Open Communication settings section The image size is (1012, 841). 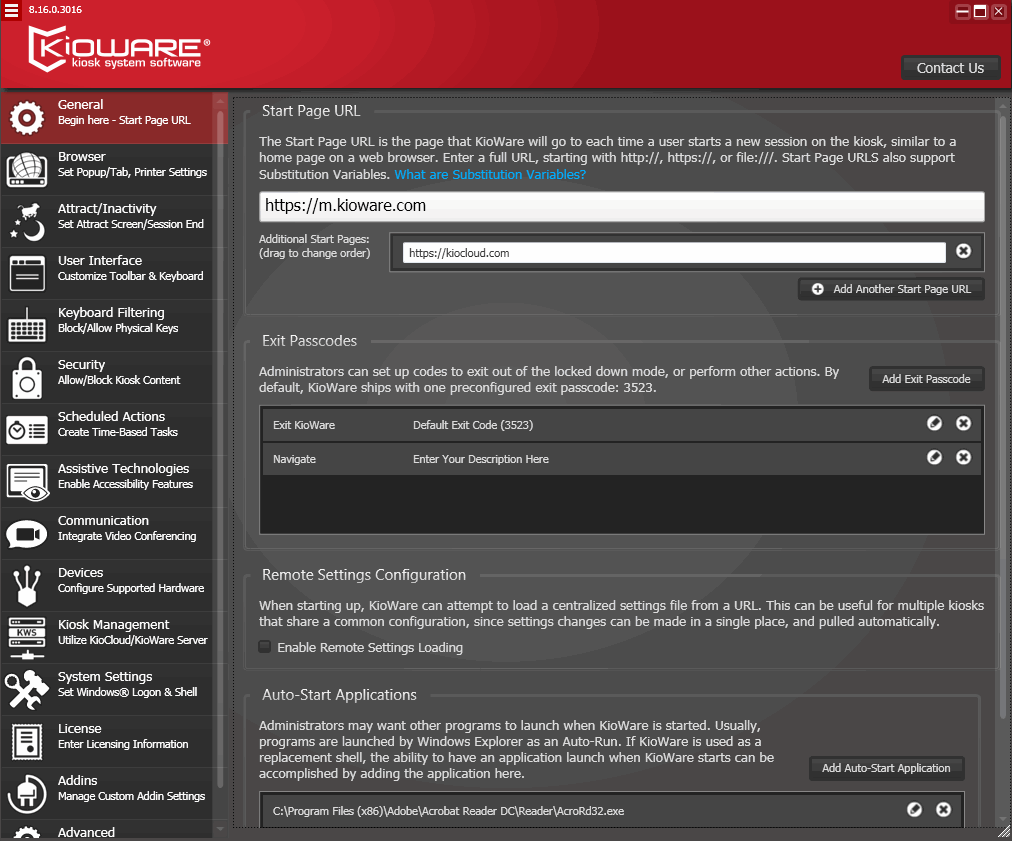[x=107, y=534]
